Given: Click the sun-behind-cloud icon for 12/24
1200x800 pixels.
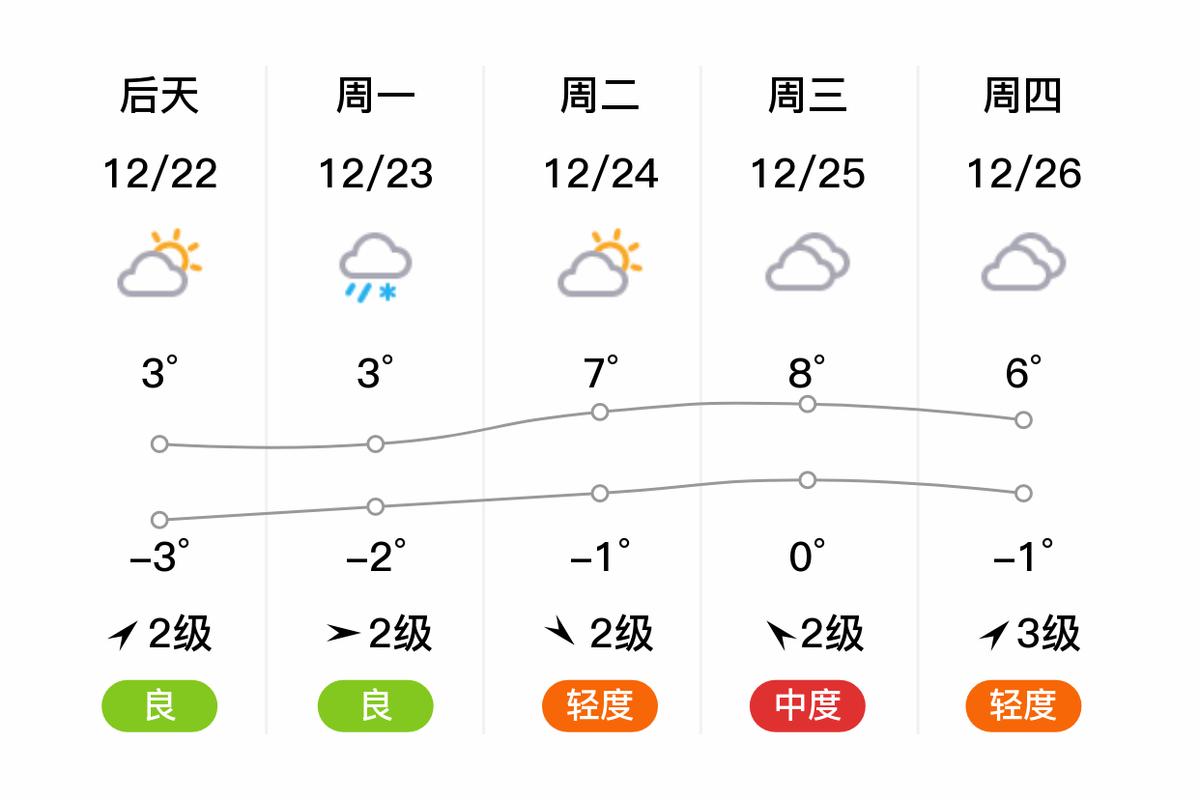Looking at the screenshot, I should pyautogui.click(x=596, y=263).
